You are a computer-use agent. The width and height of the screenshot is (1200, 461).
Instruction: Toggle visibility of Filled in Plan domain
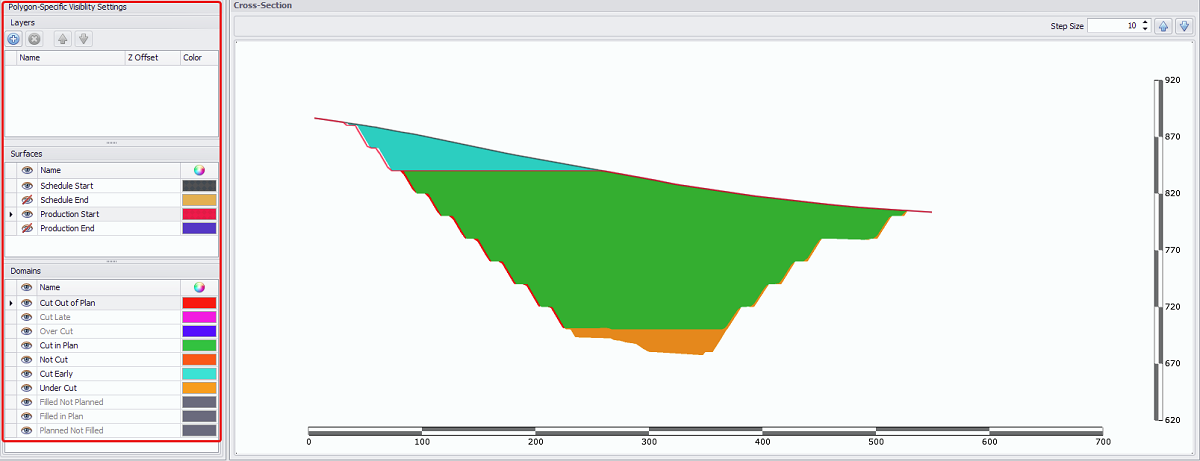[x=27, y=416]
